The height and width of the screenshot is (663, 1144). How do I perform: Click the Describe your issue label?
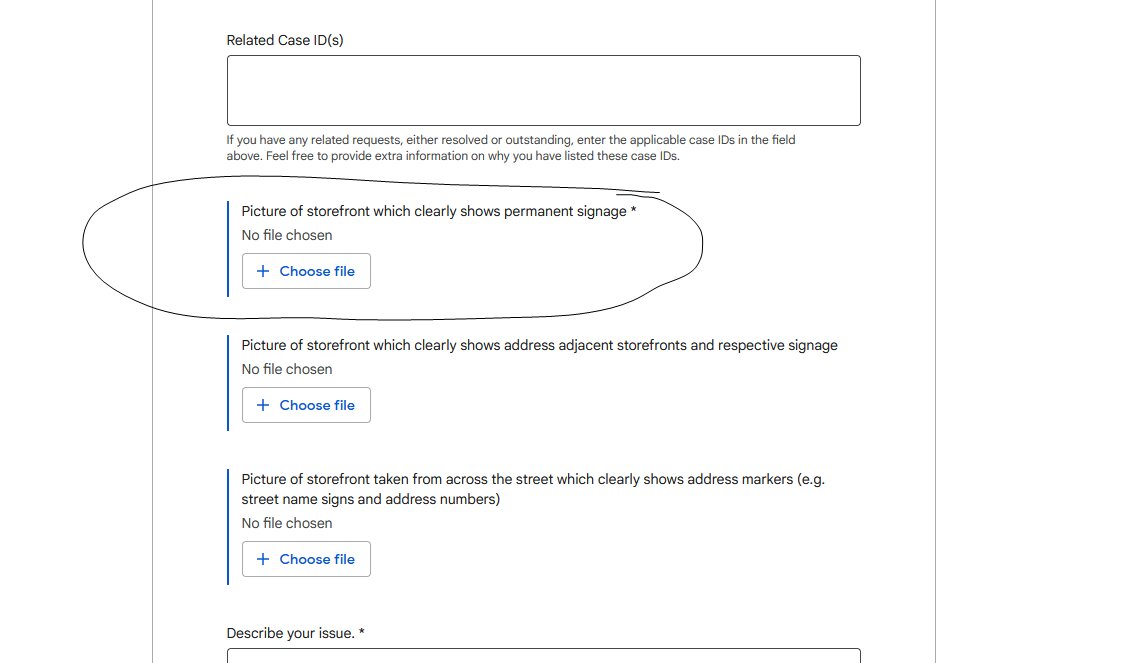click(x=295, y=633)
